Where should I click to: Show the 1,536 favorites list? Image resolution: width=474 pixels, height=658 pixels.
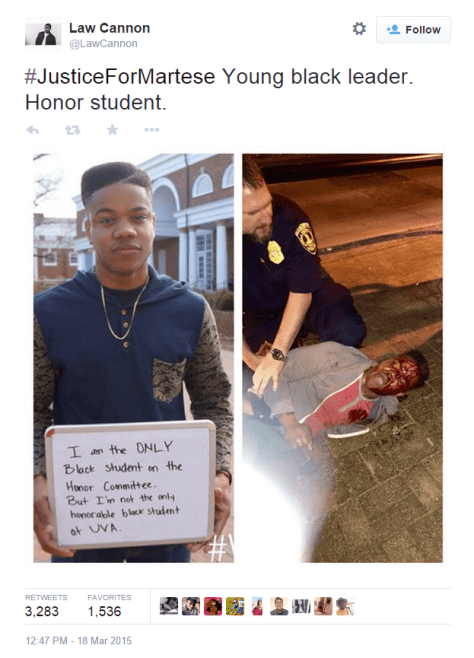pyautogui.click(x=109, y=606)
